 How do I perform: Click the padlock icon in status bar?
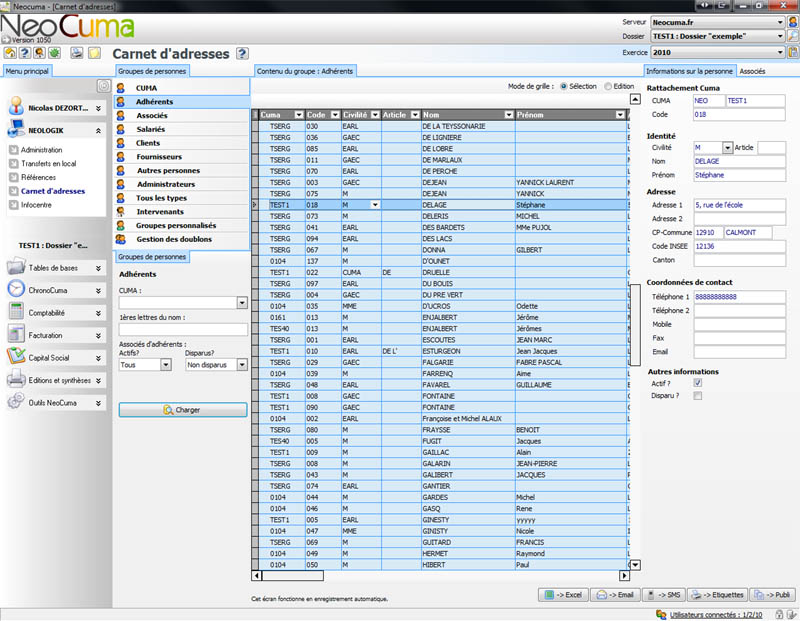[x=779, y=614]
